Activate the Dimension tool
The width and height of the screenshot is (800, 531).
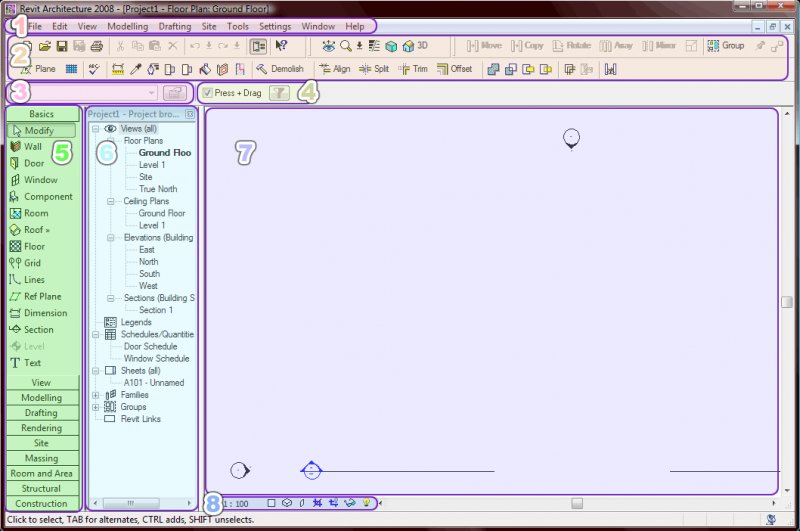point(45,313)
